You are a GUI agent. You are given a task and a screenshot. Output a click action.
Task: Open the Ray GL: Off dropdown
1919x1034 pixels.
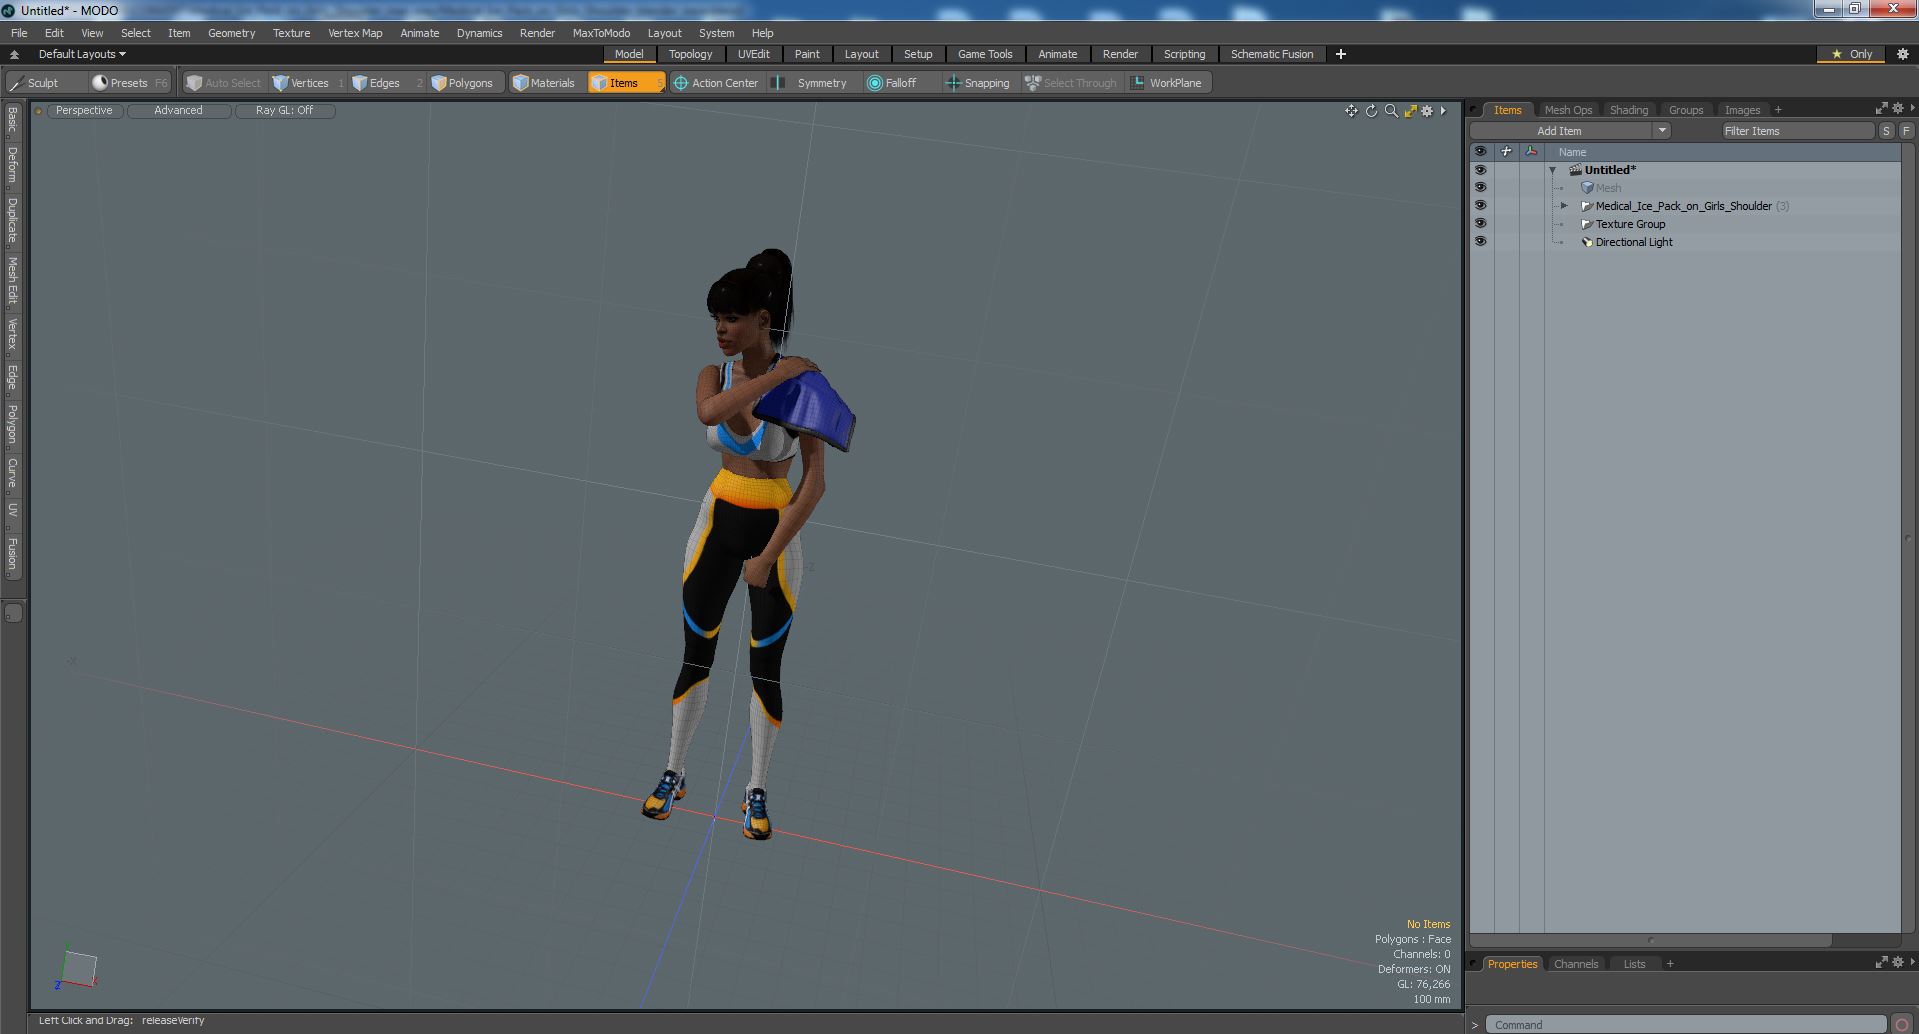284,111
